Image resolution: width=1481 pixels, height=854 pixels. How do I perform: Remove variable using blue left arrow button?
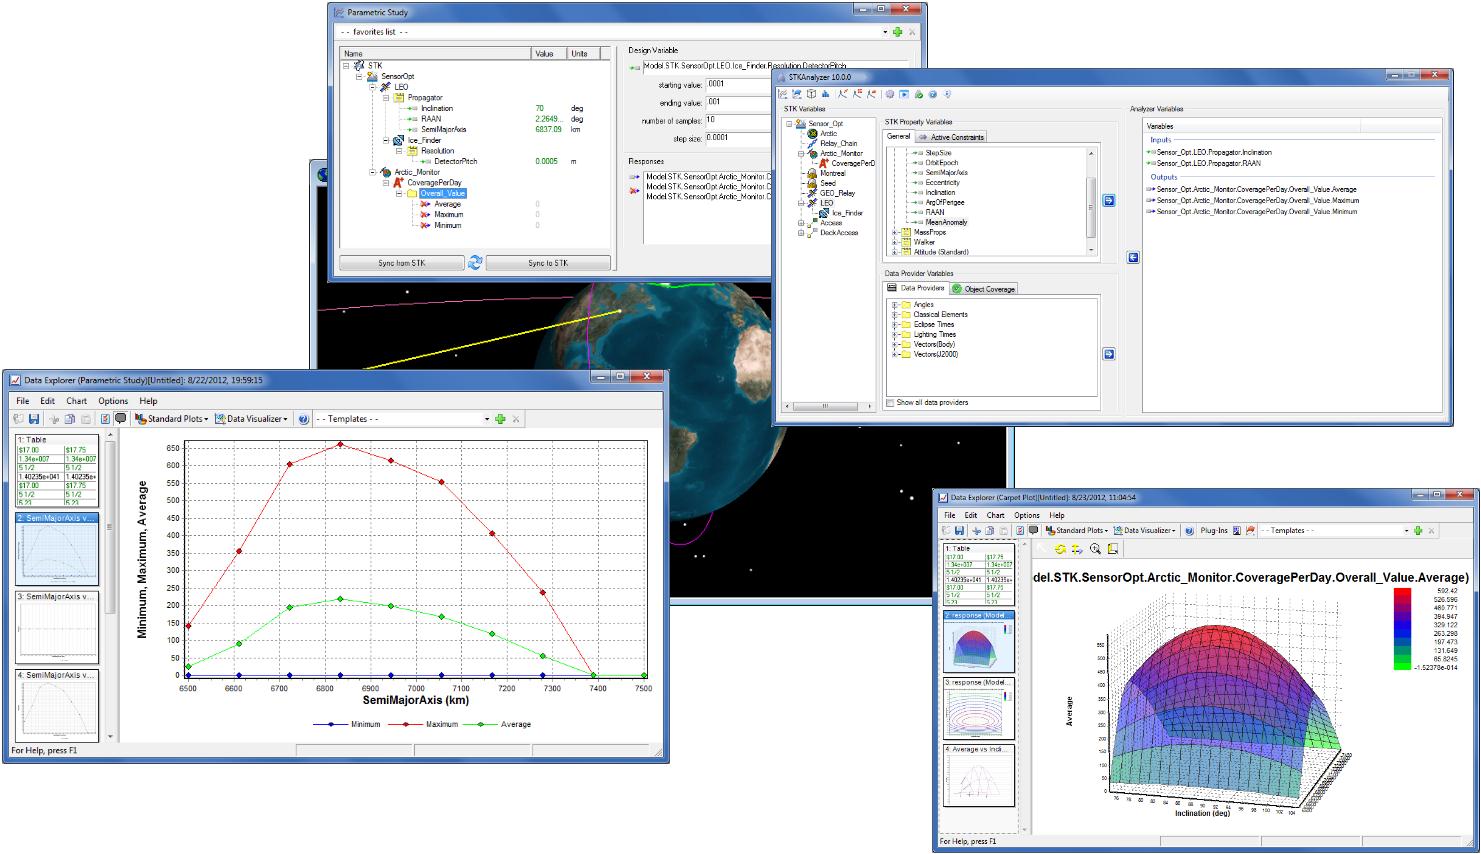[x=1132, y=258]
